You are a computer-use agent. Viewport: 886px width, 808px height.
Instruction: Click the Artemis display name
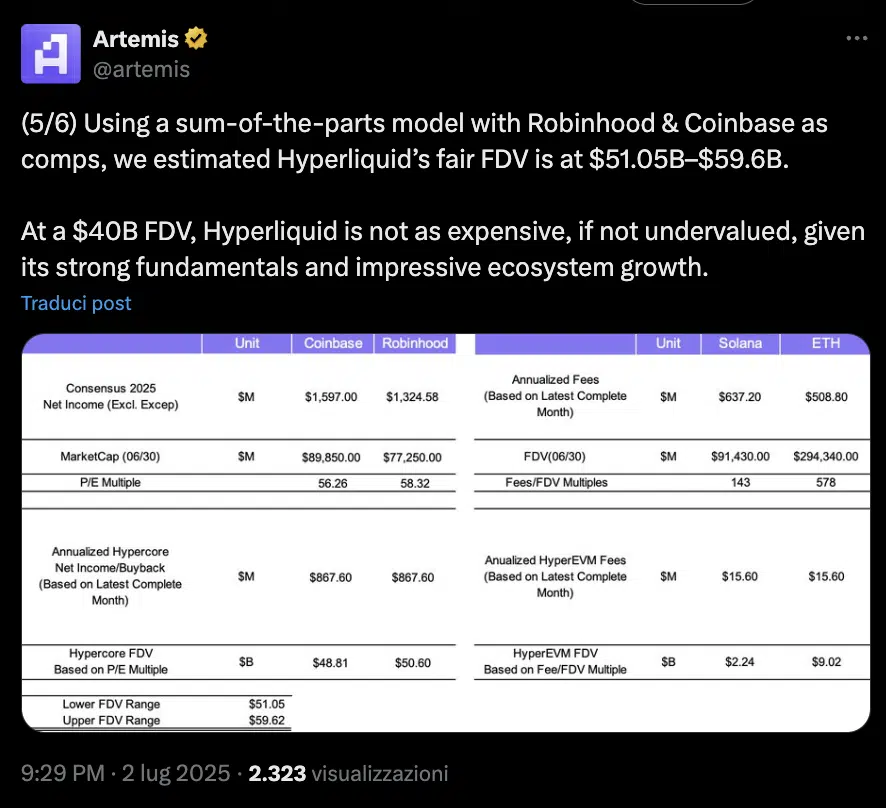click(x=135, y=39)
